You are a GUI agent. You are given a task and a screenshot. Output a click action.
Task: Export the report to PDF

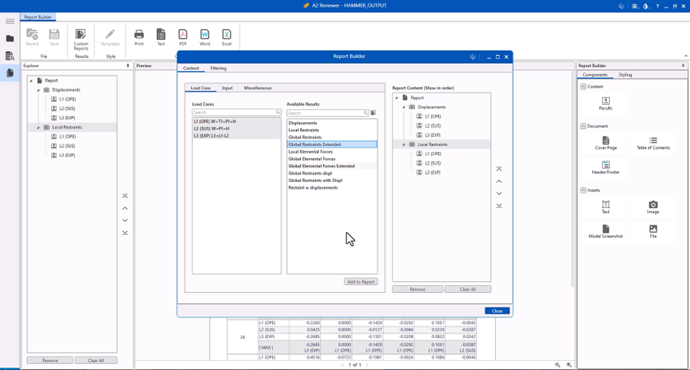click(183, 37)
